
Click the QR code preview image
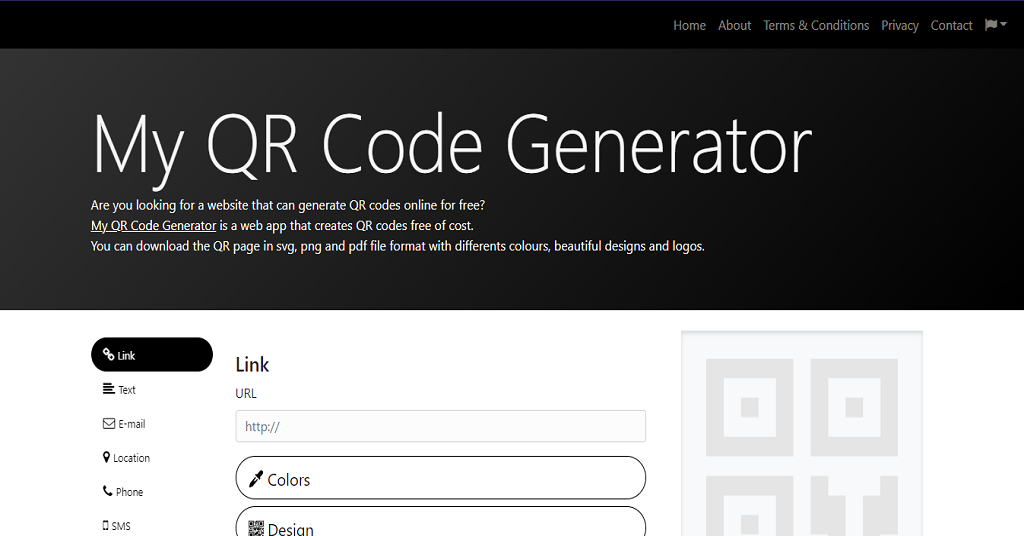pyautogui.click(x=802, y=434)
